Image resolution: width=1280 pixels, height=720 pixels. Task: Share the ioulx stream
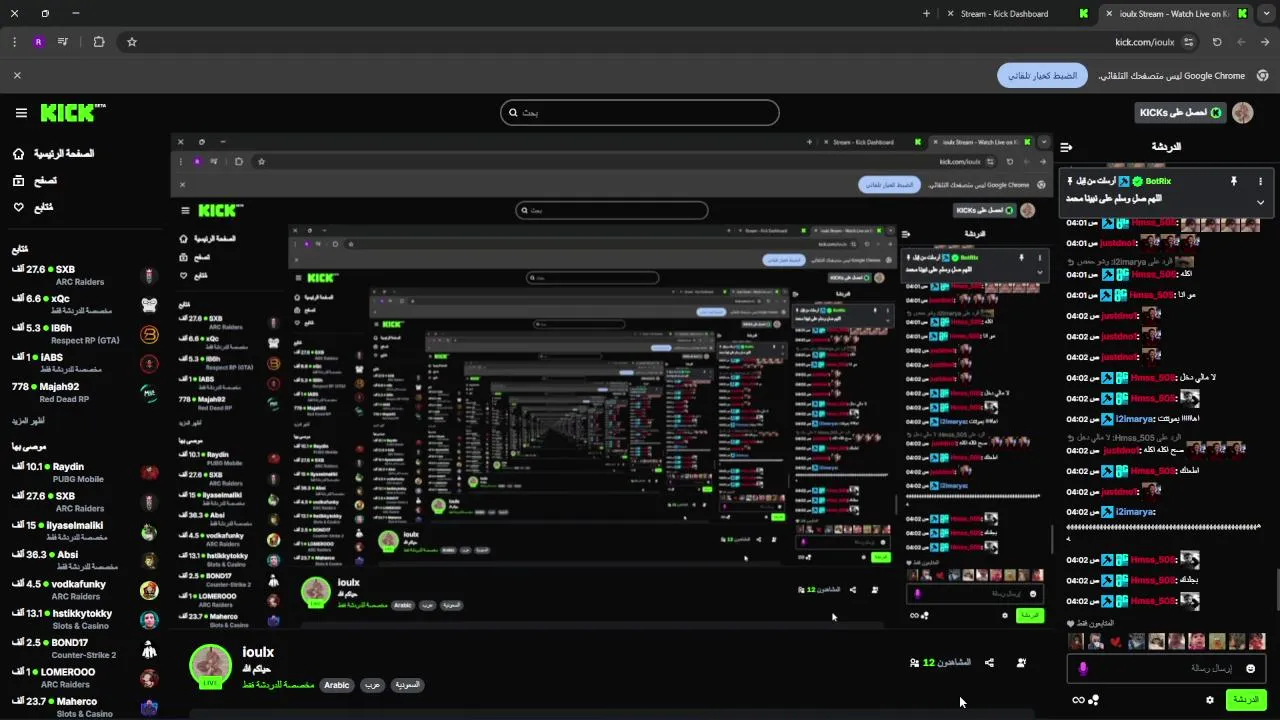989,663
